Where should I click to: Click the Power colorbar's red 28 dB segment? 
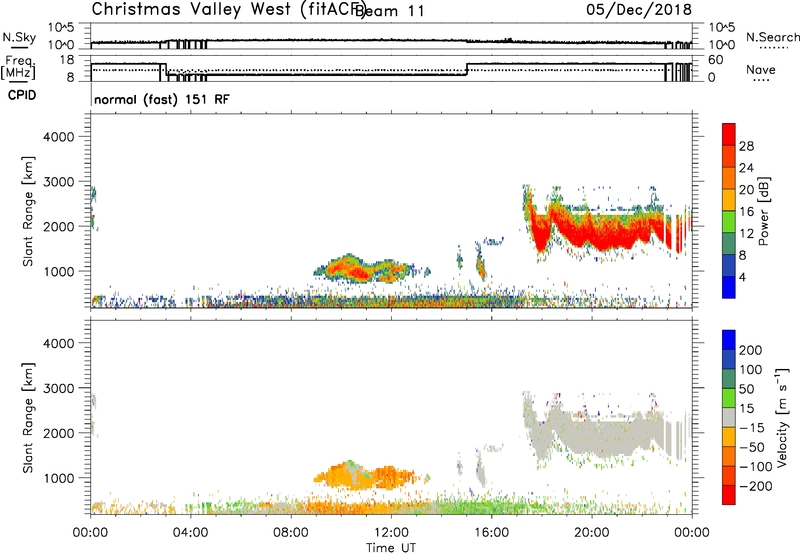pos(729,135)
